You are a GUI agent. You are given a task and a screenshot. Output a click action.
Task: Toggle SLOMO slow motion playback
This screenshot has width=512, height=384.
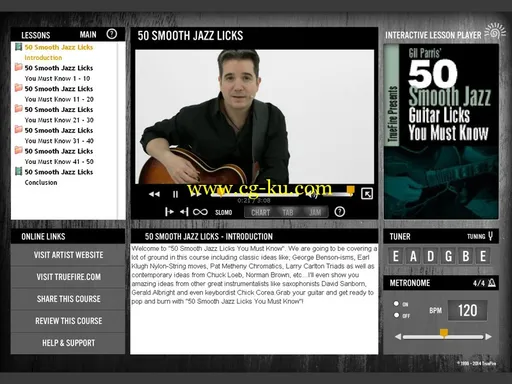[x=223, y=212]
